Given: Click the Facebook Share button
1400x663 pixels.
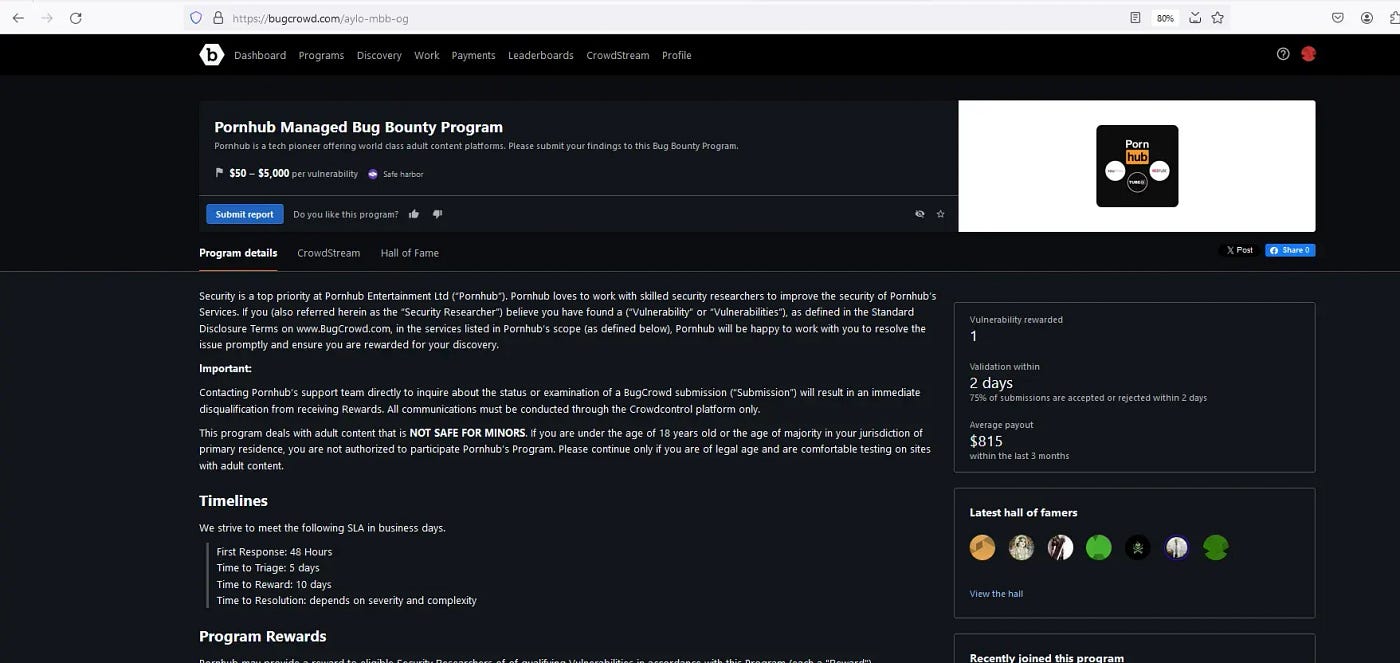Looking at the screenshot, I should 1290,250.
